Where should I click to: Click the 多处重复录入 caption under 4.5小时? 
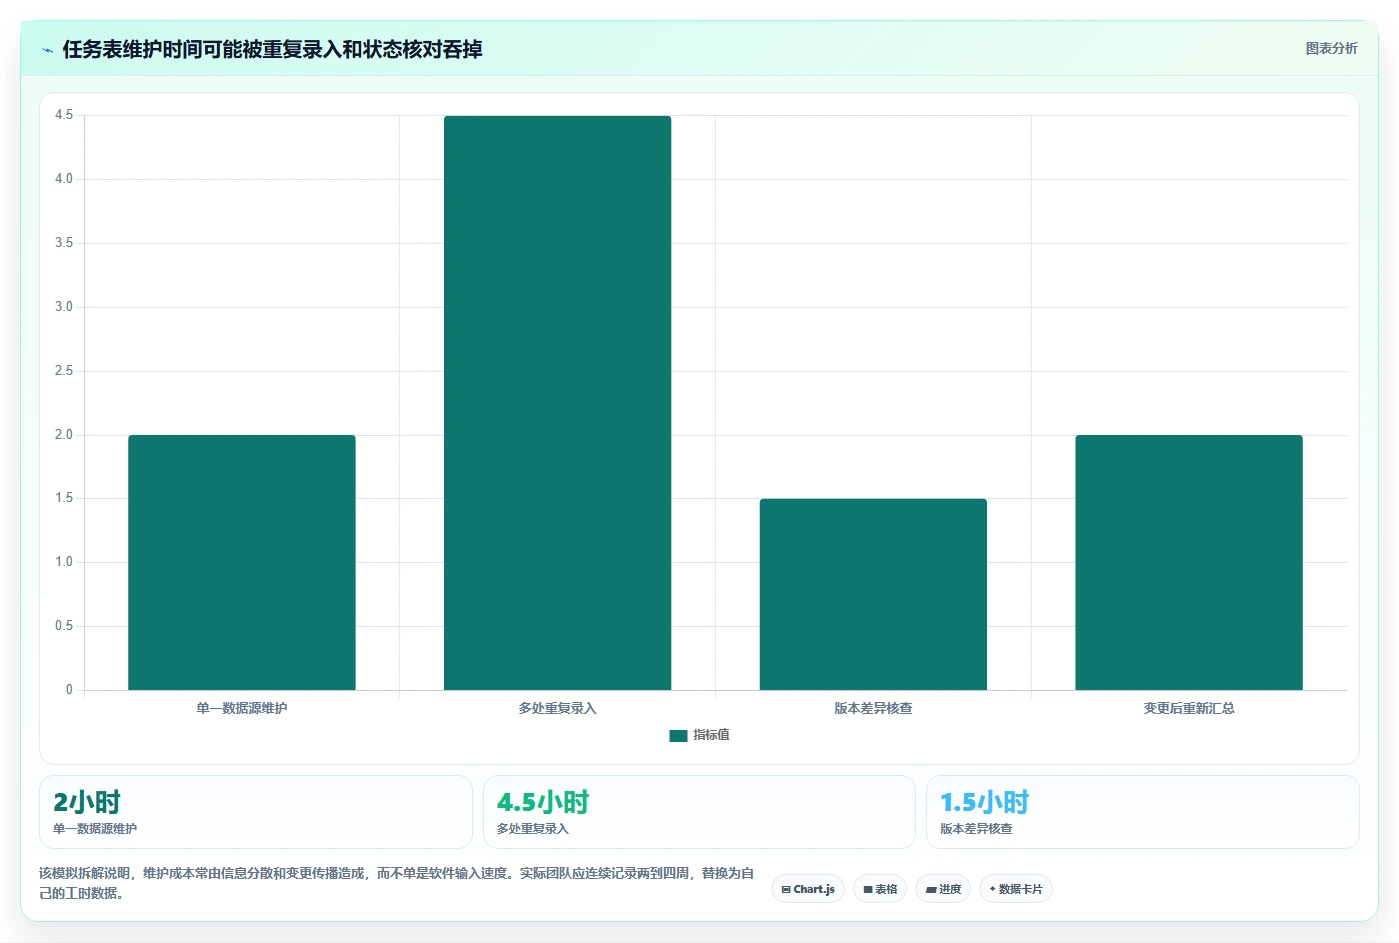(533, 829)
